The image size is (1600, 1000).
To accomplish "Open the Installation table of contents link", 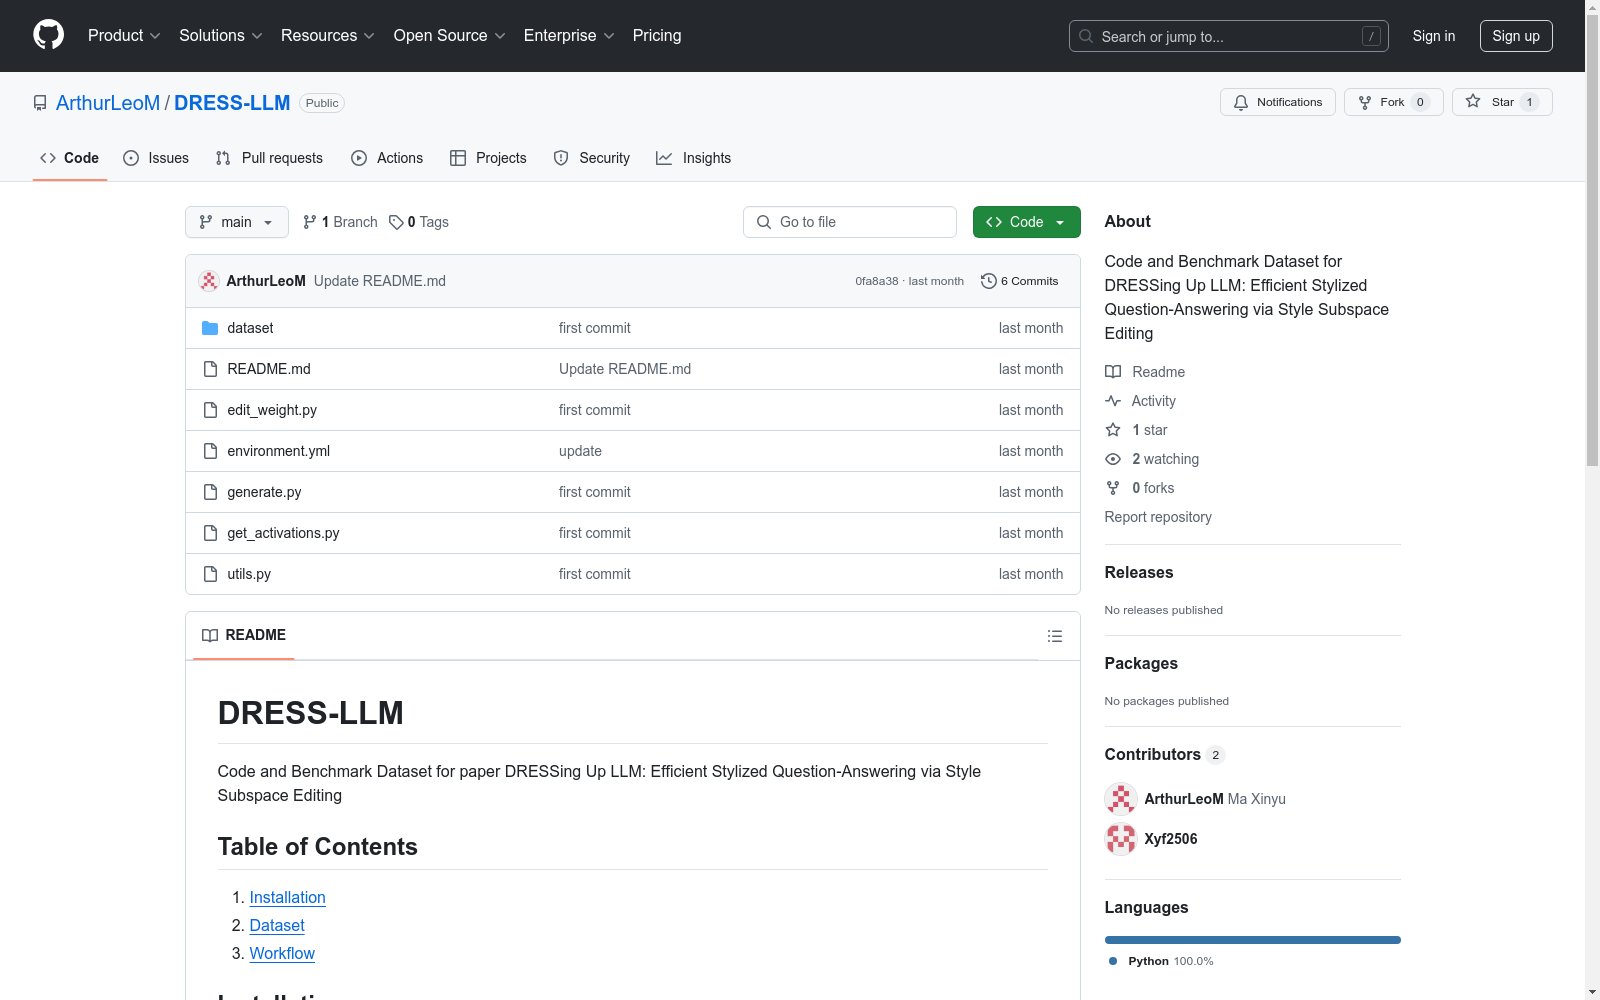I will 287,898.
